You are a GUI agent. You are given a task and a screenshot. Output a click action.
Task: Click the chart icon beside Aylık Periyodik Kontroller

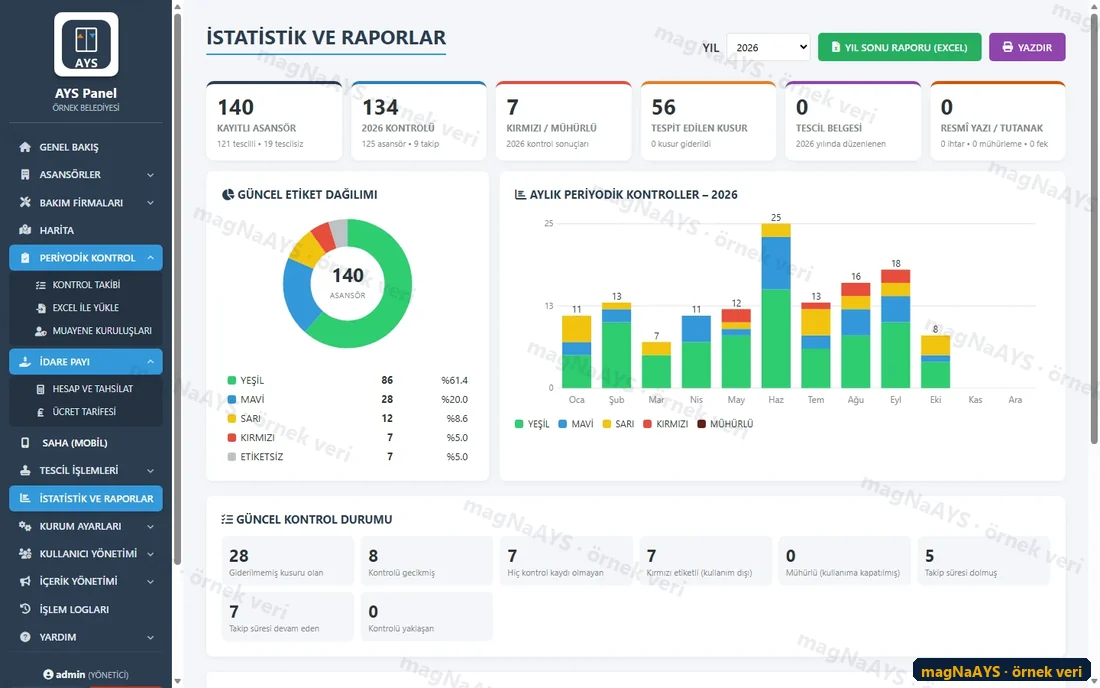pyautogui.click(x=521, y=194)
